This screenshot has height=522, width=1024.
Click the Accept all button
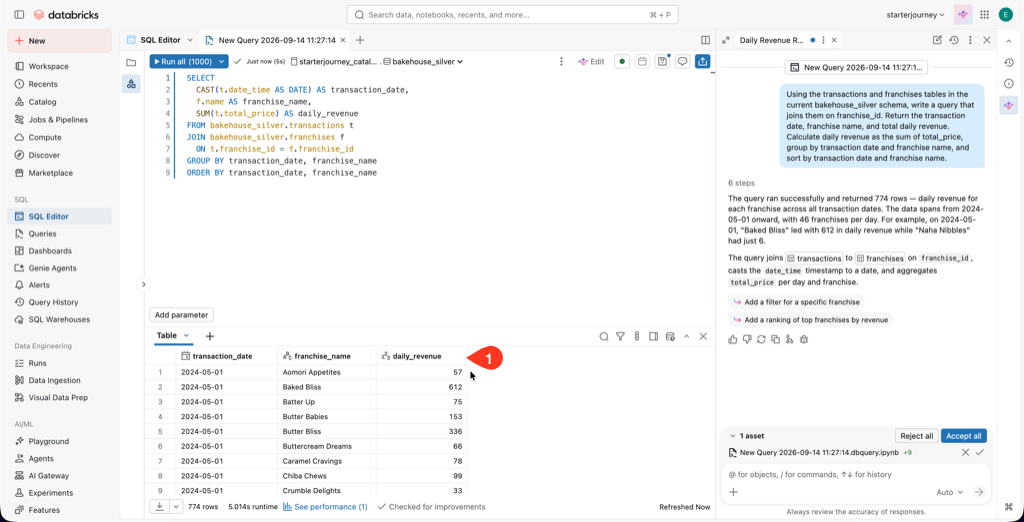[964, 436]
